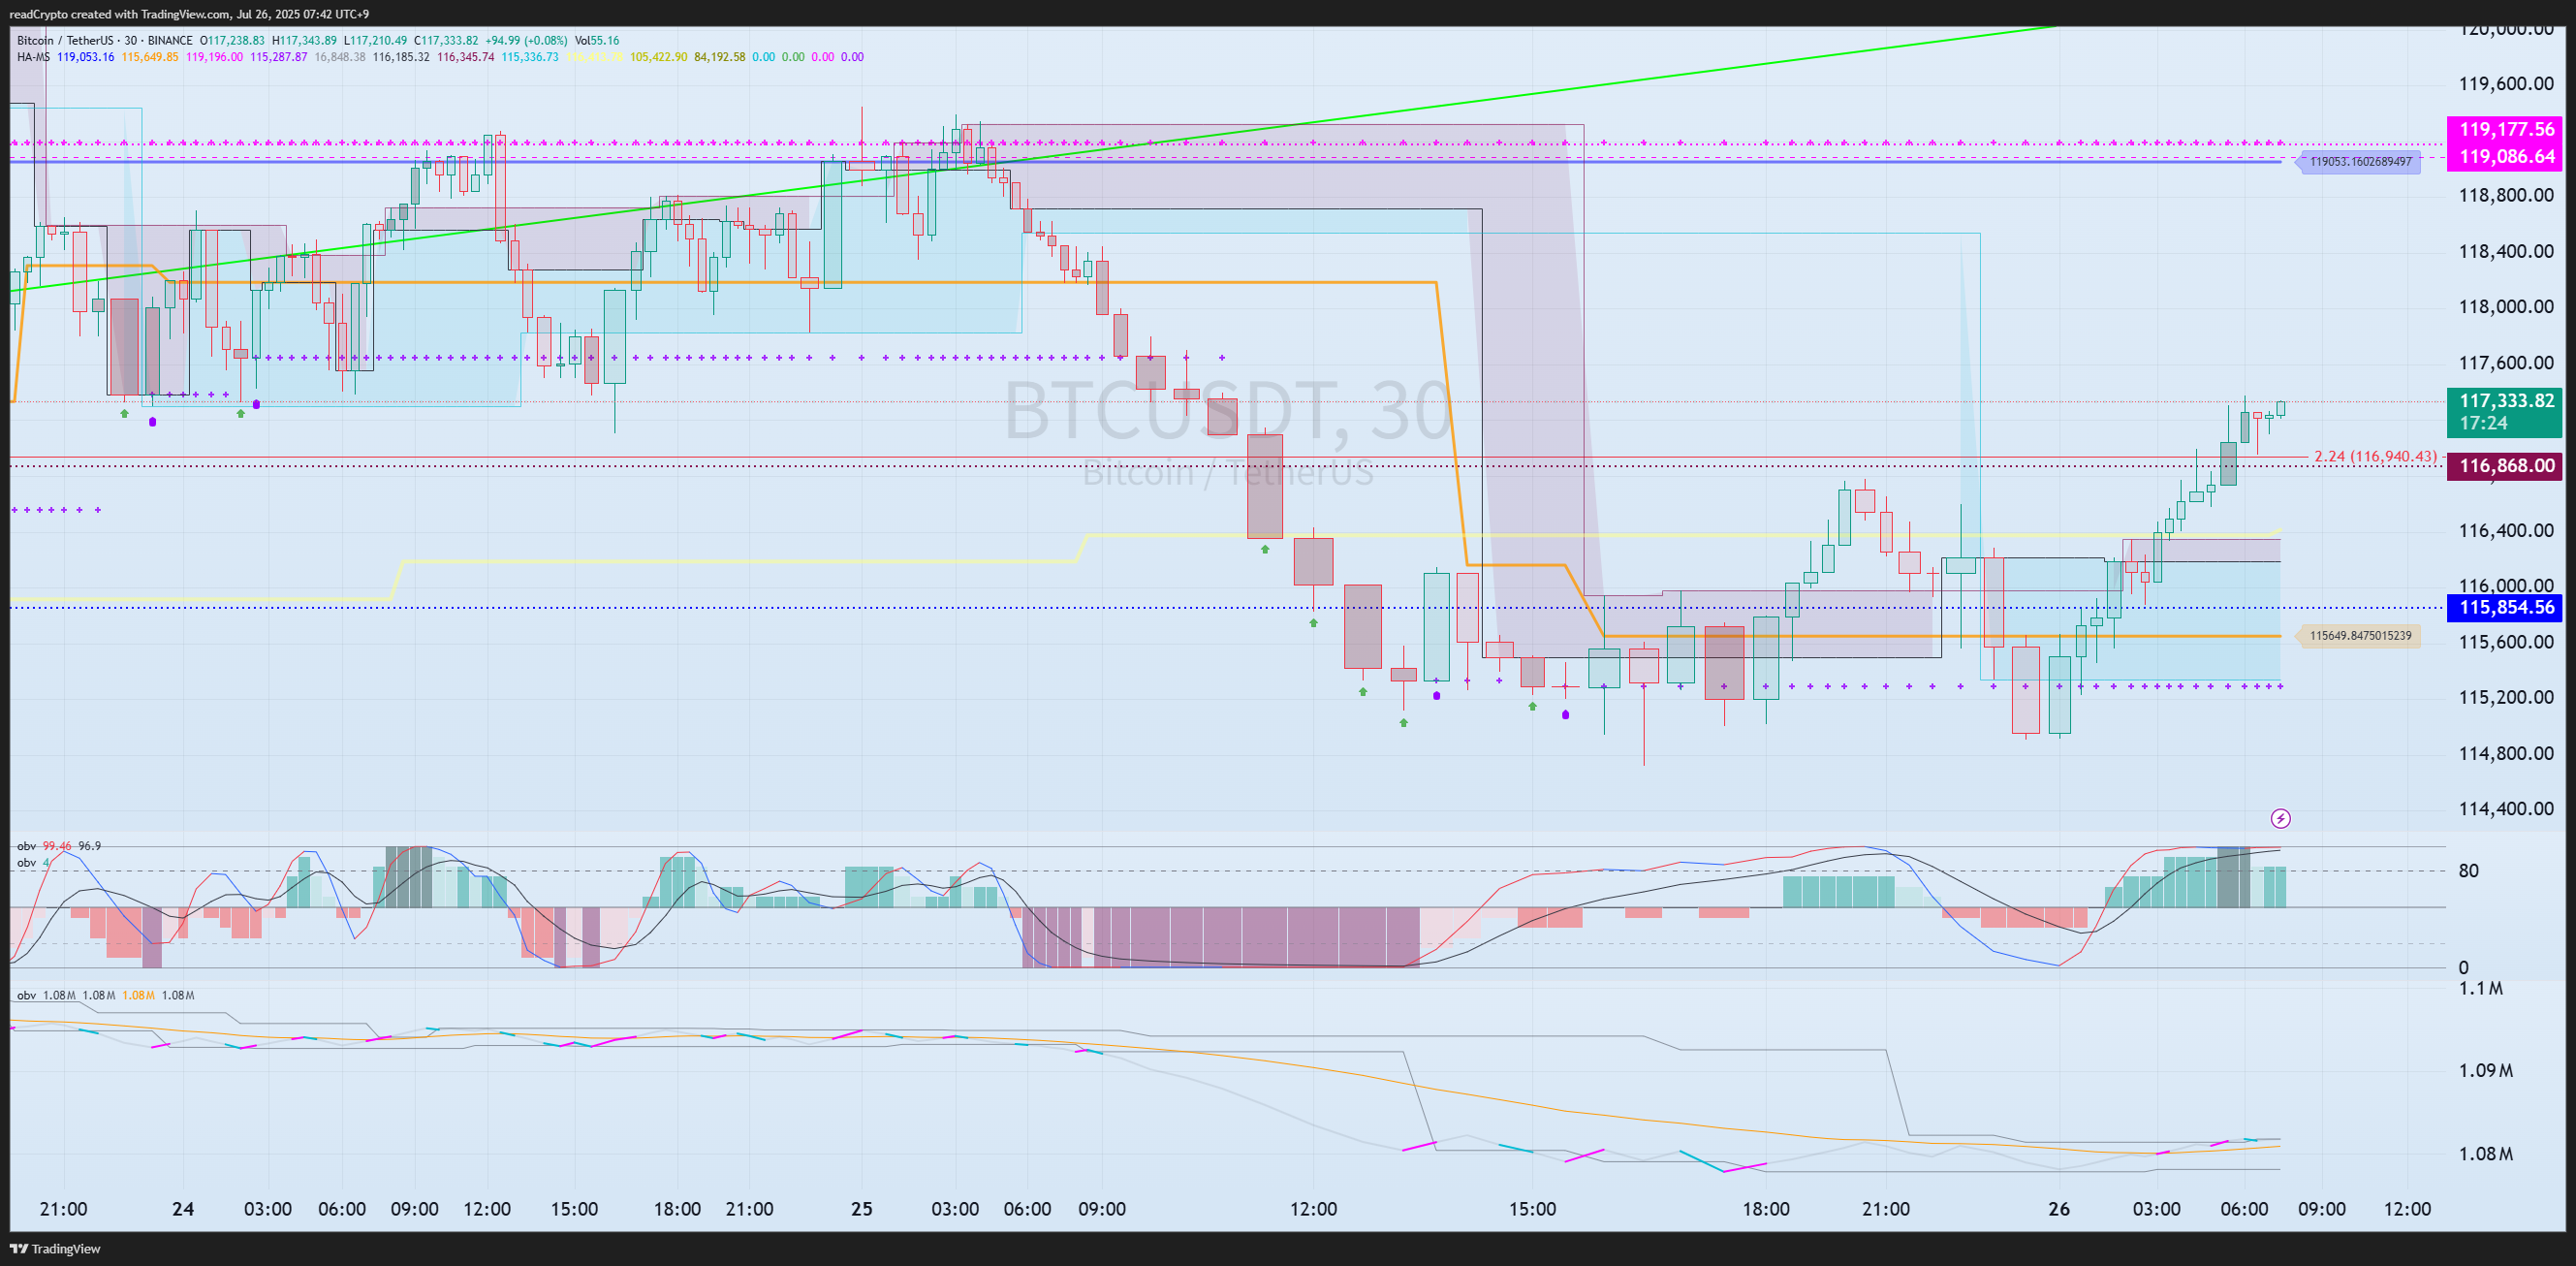Click the 'obv 99.46 96.9' oscillator legend
The height and width of the screenshot is (1266, 2576).
click(59, 846)
